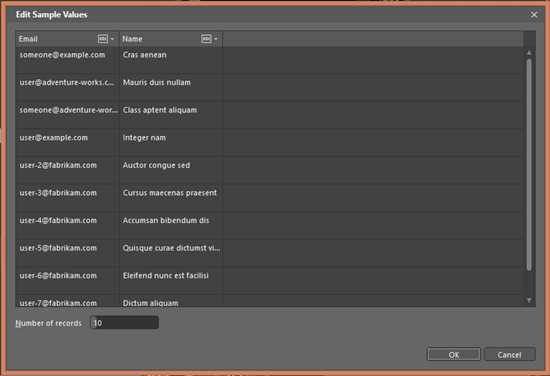Select the Integer nam cell
The width and height of the screenshot is (550, 376).
170,143
